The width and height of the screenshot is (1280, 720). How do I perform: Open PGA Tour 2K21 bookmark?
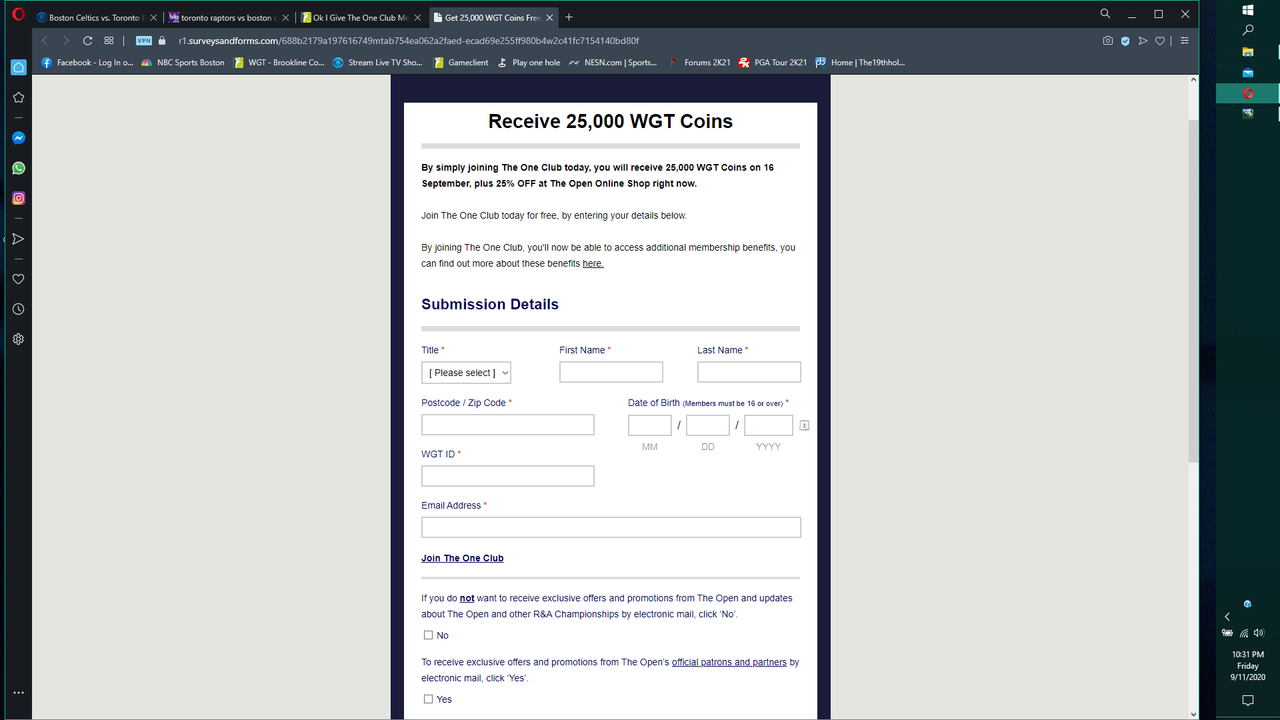pyautogui.click(x=773, y=62)
